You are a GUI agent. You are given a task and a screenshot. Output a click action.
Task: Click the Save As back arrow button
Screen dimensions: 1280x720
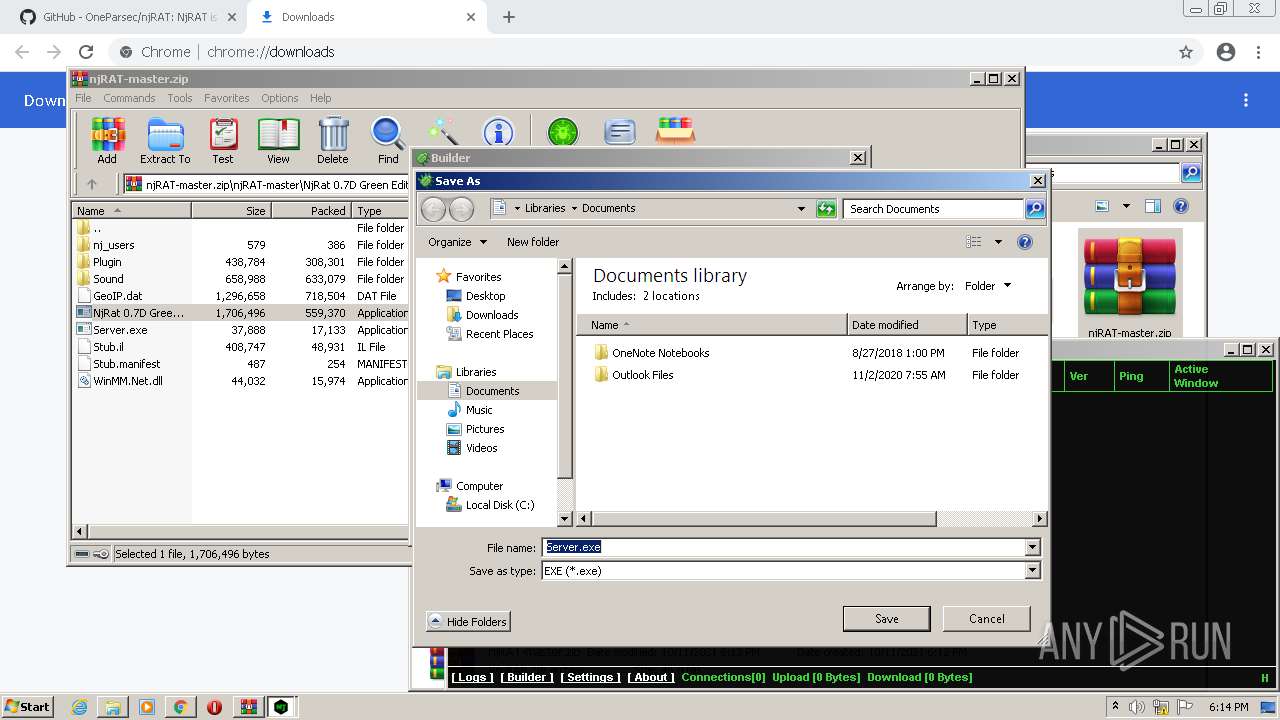(x=433, y=208)
